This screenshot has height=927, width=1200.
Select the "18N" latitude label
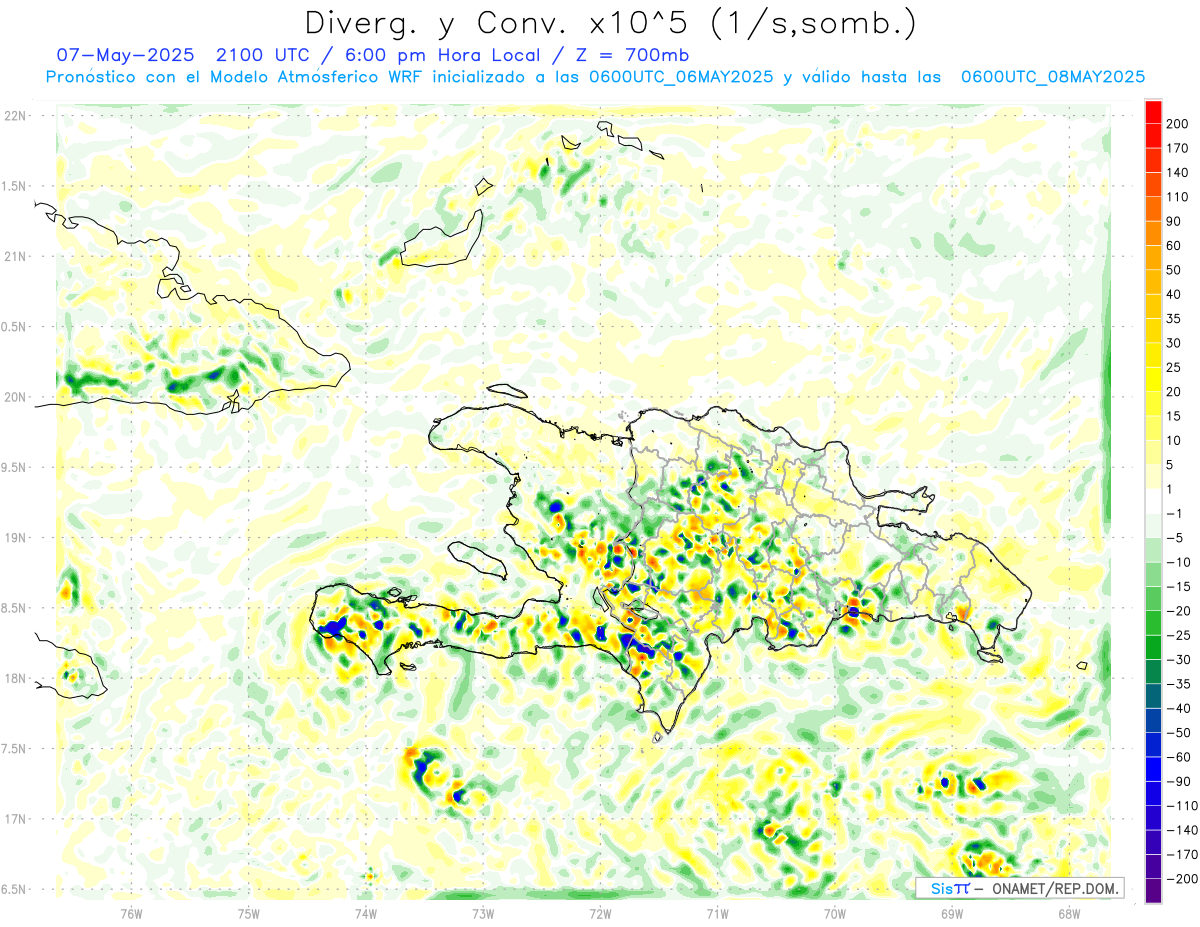(15, 678)
